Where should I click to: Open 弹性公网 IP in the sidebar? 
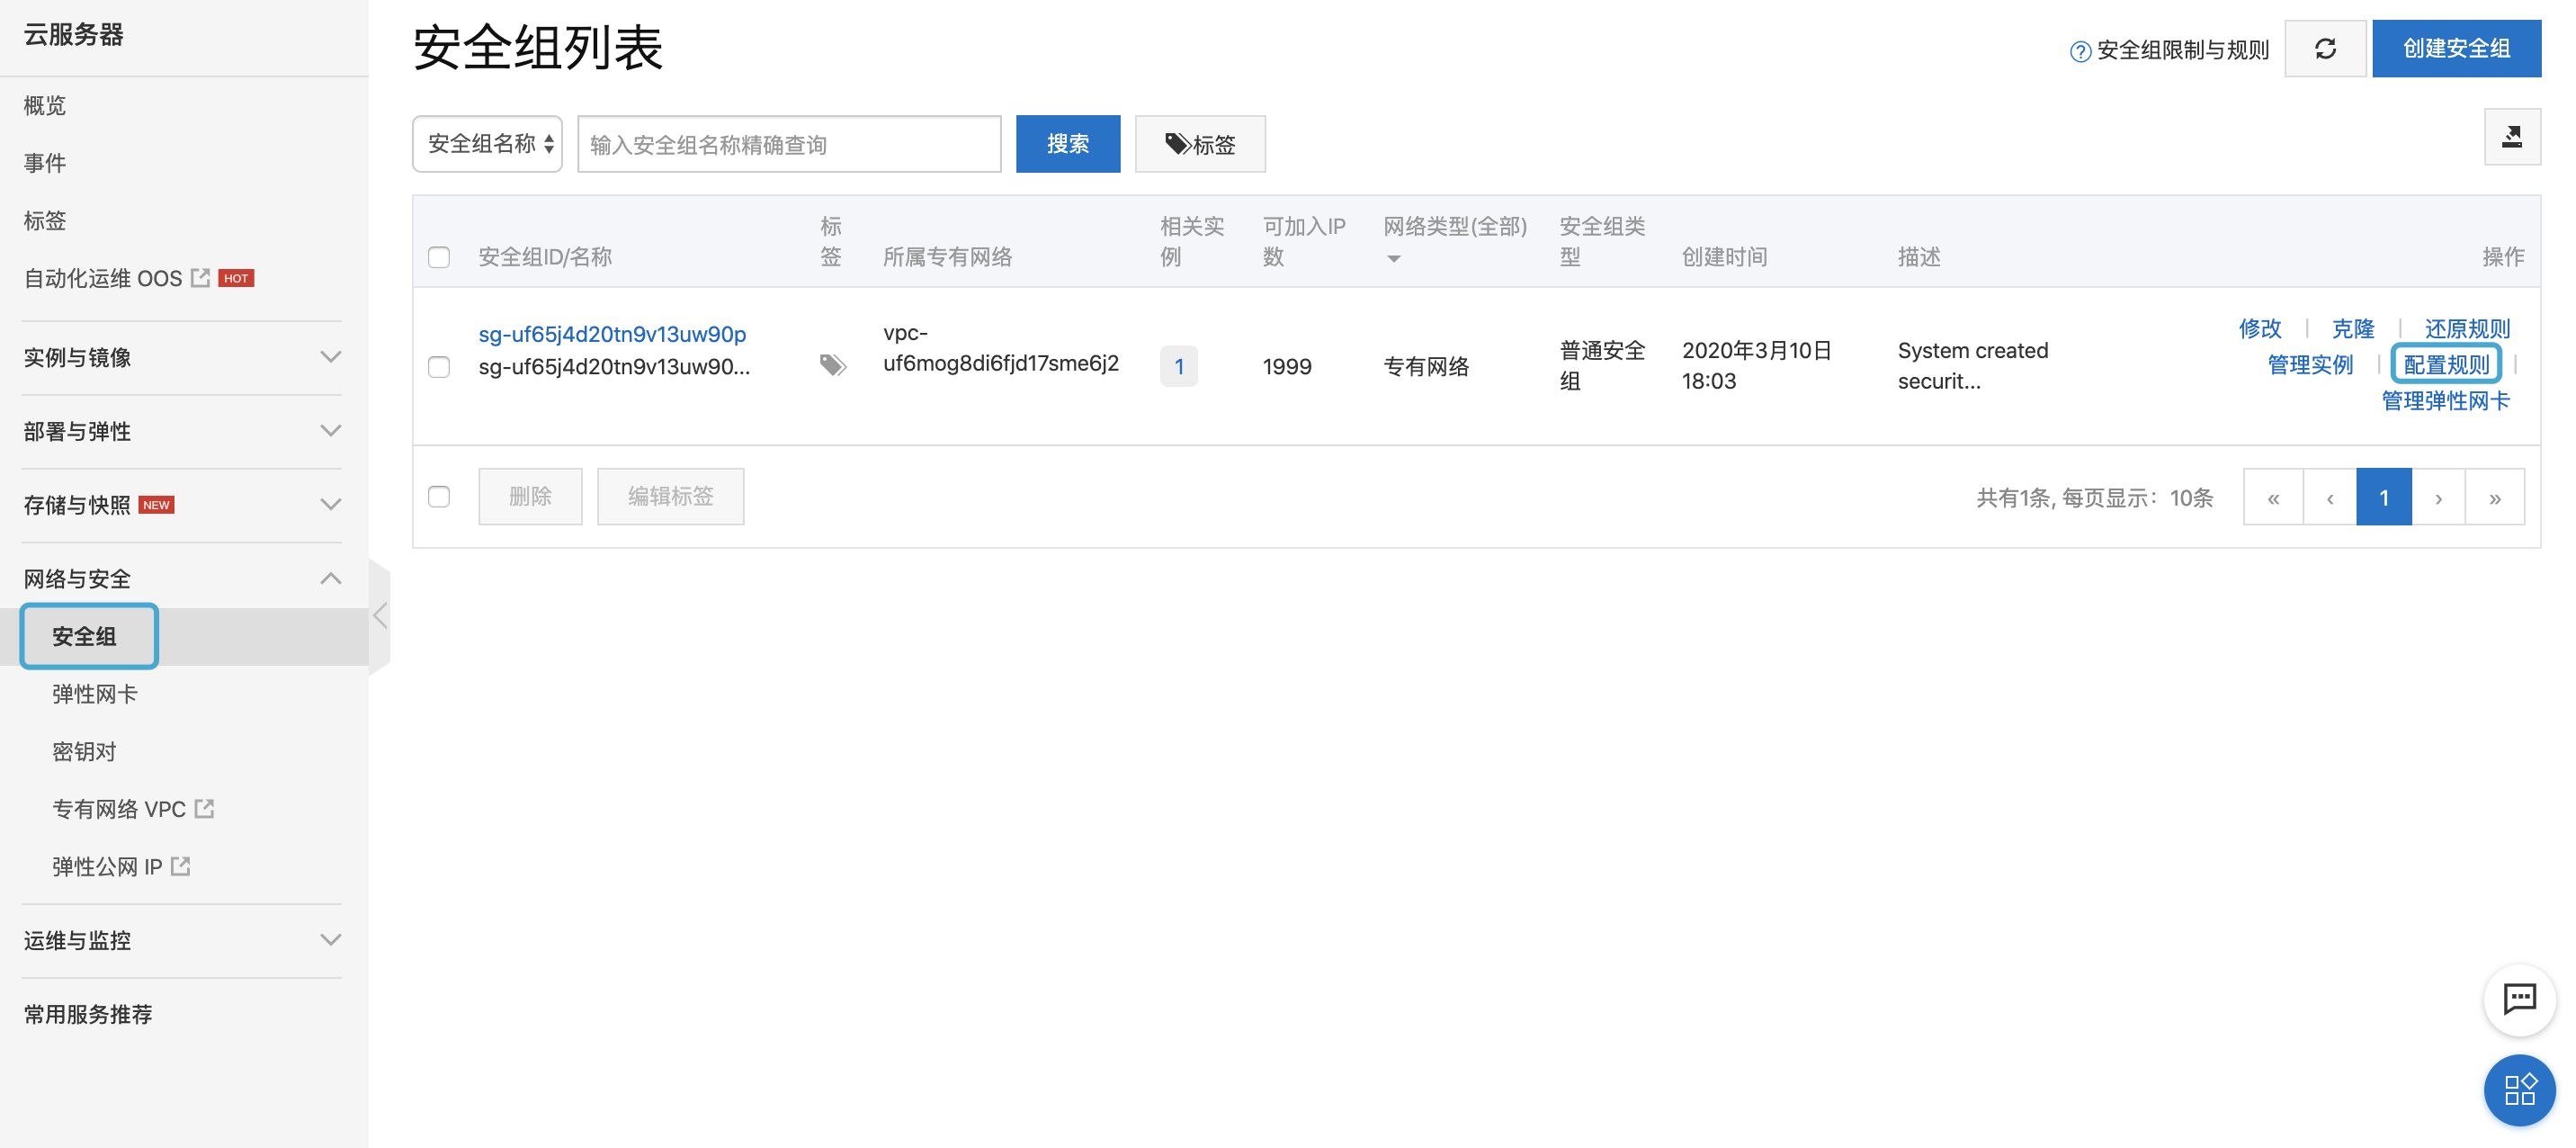point(107,866)
